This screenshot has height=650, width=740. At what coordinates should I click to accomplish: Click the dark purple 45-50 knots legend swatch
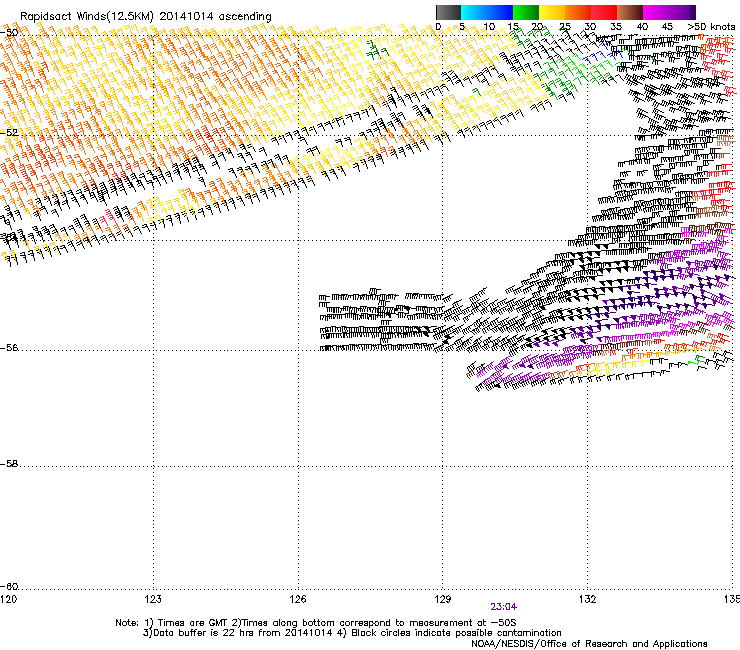point(682,12)
